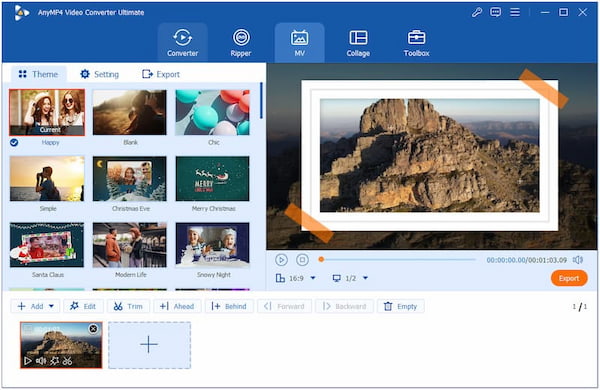Select the Modern Life theme

click(130, 245)
